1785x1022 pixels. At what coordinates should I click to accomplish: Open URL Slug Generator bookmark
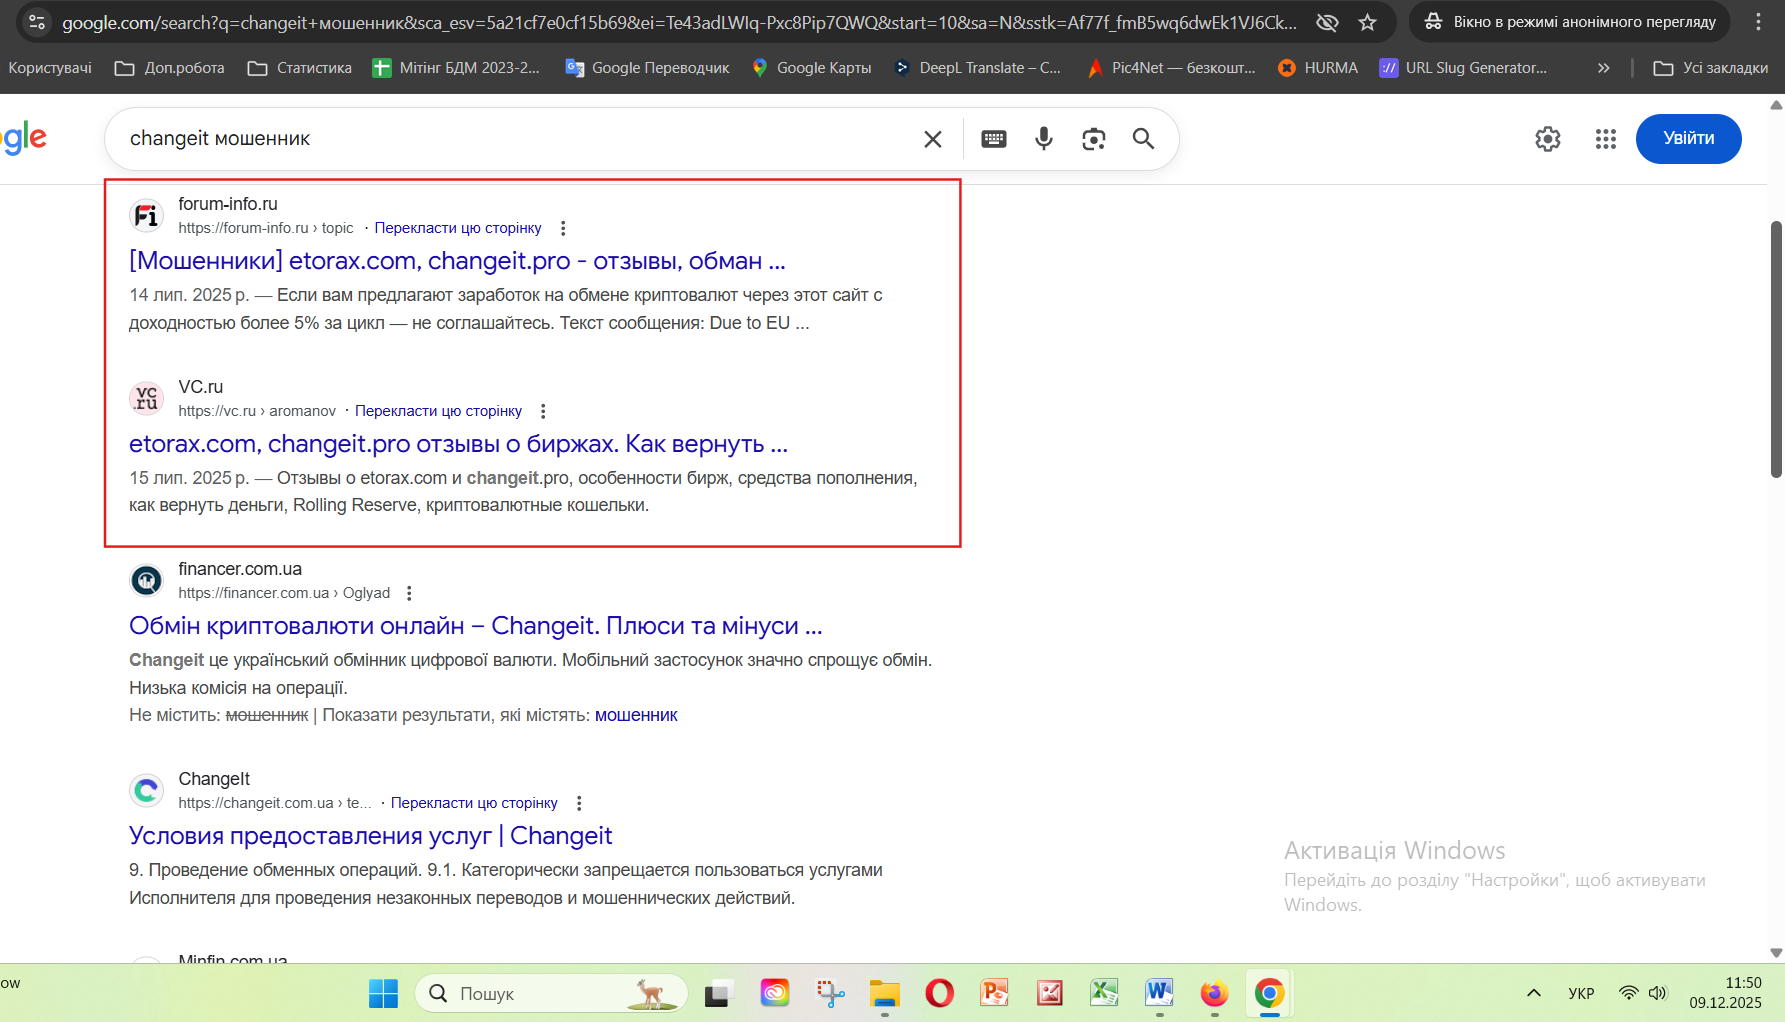click(1463, 68)
